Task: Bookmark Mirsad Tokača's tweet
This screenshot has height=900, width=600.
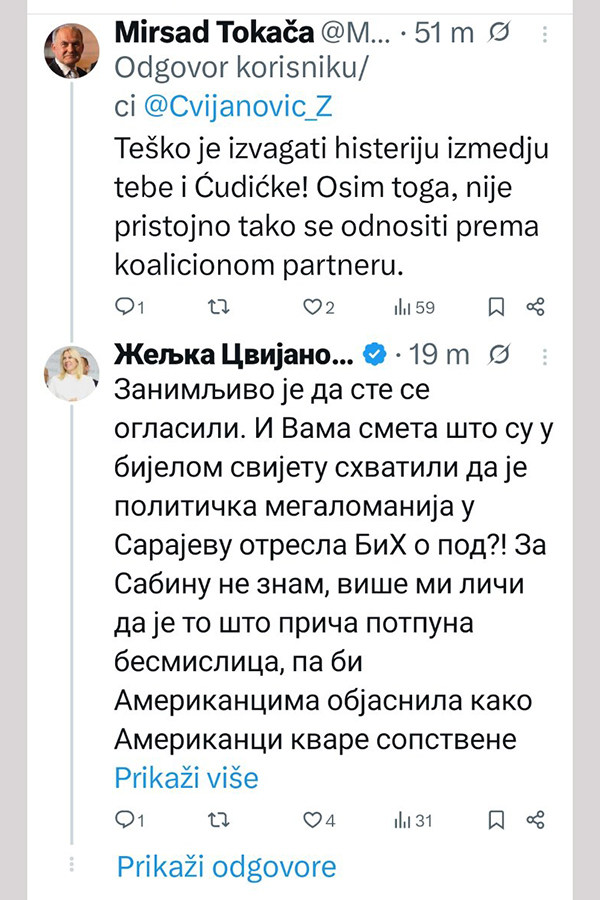Action: pyautogui.click(x=494, y=307)
